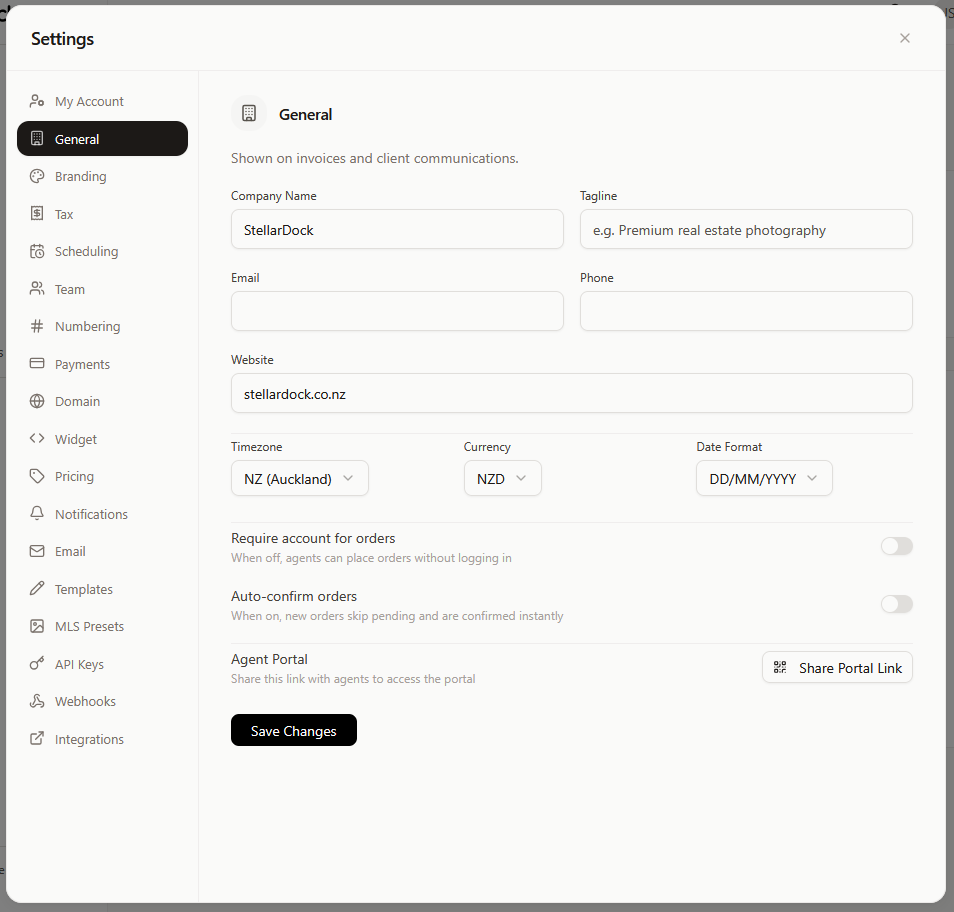This screenshot has width=954, height=912.
Task: Go to the My Account section
Action: coord(89,101)
